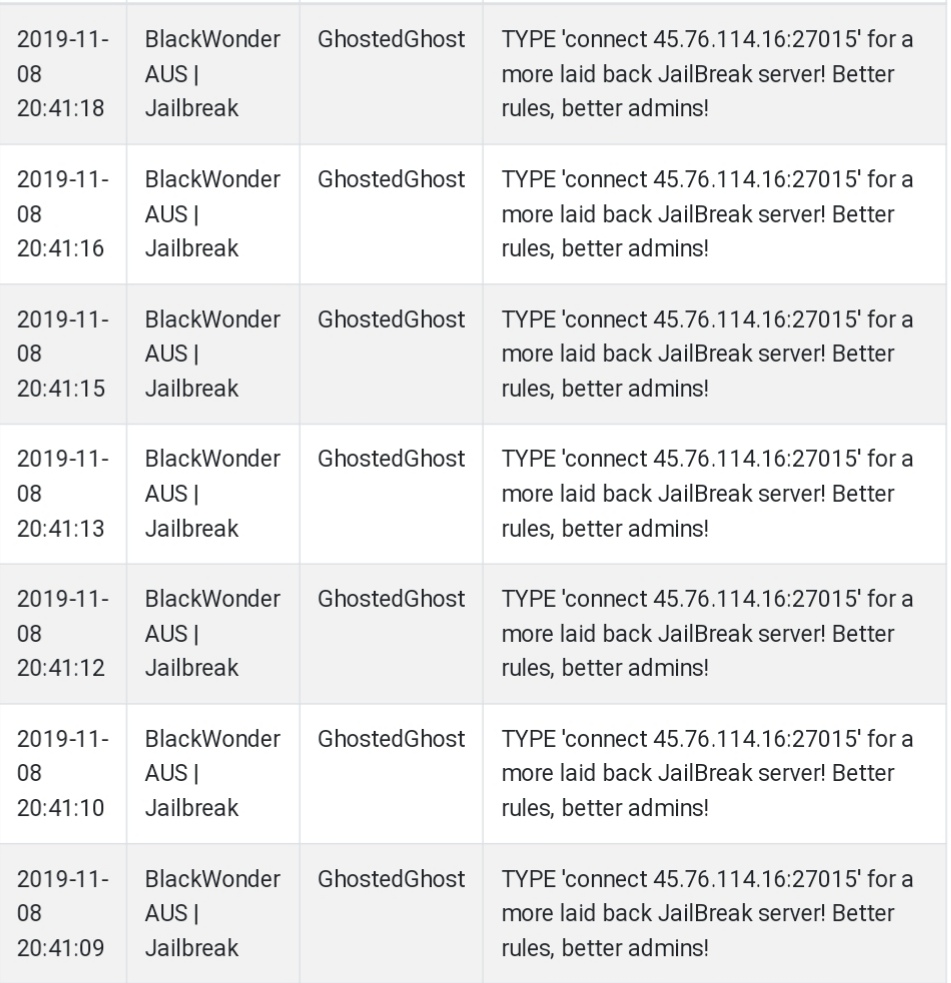Click the 20:41:13 timestamp cell

pyautogui.click(x=63, y=493)
